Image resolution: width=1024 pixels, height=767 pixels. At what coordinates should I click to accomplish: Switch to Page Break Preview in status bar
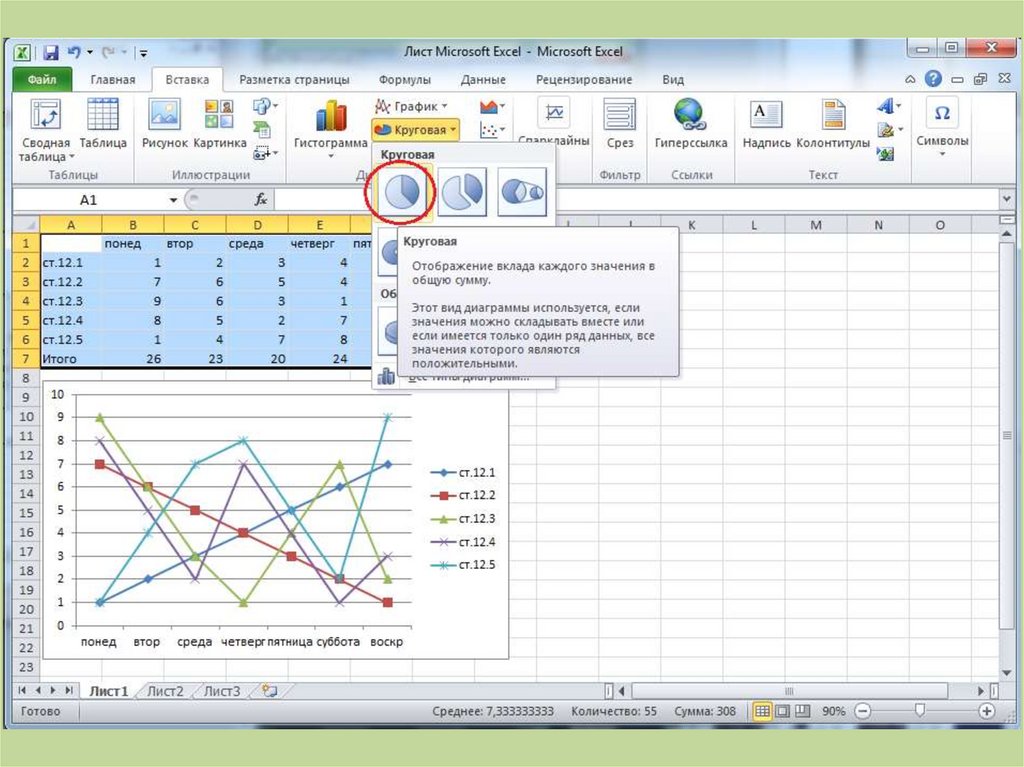click(803, 711)
